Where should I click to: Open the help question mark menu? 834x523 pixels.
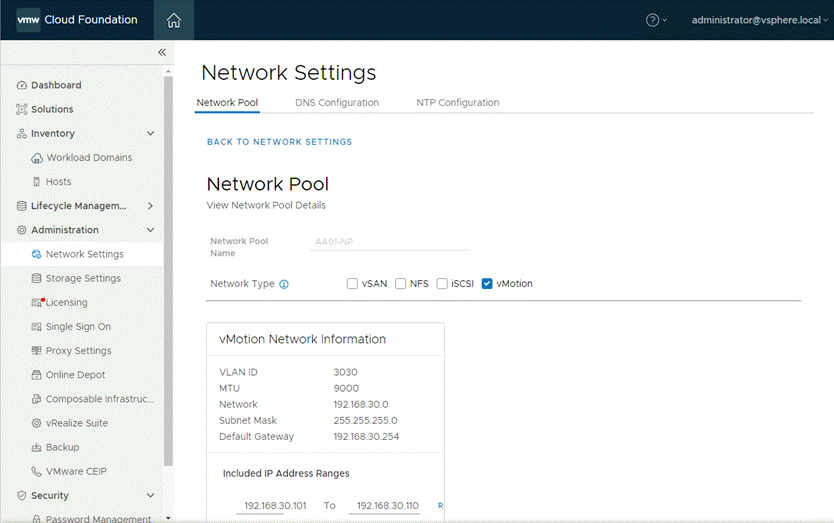click(652, 20)
